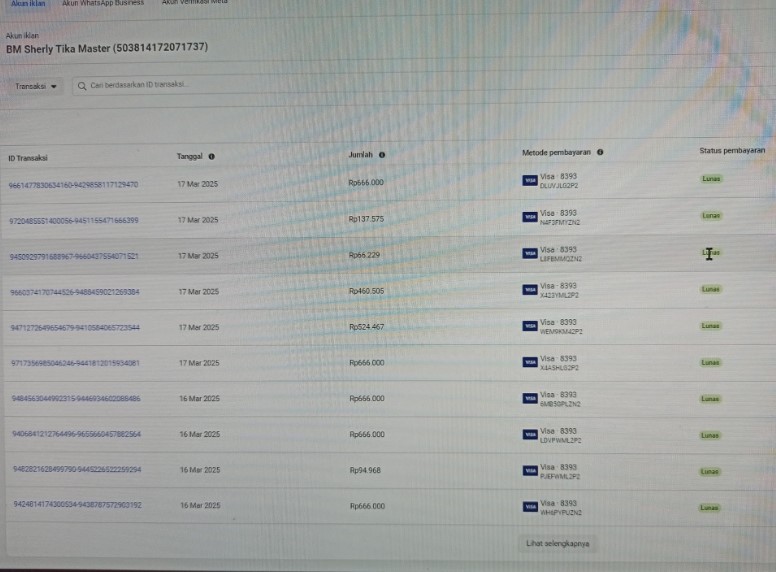
Task: Open the Transaksi dropdown filter
Action: tap(35, 86)
